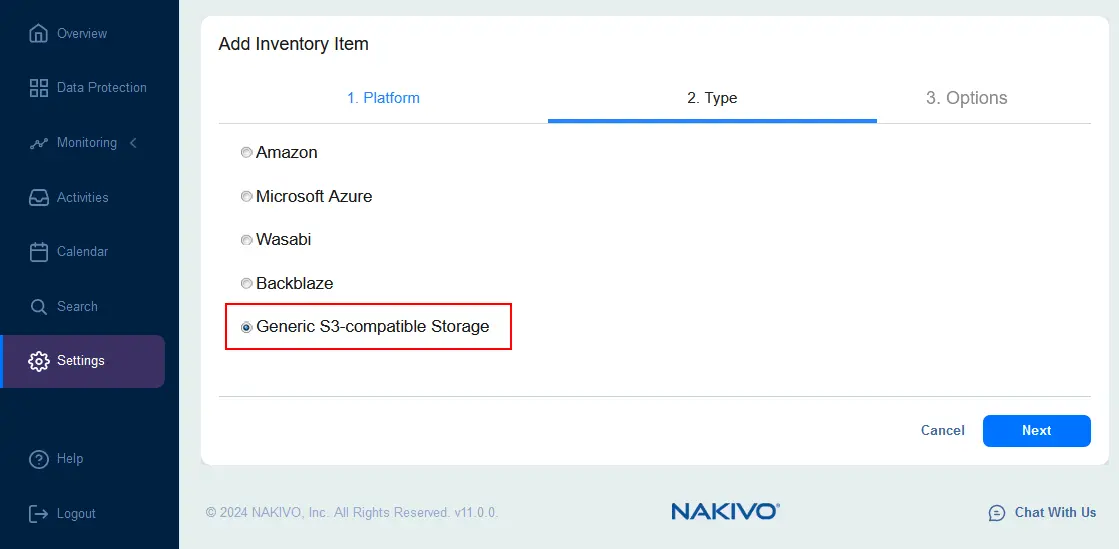Image resolution: width=1119 pixels, height=549 pixels.
Task: Click the NAKIVO logo in footer
Action: pos(725,511)
